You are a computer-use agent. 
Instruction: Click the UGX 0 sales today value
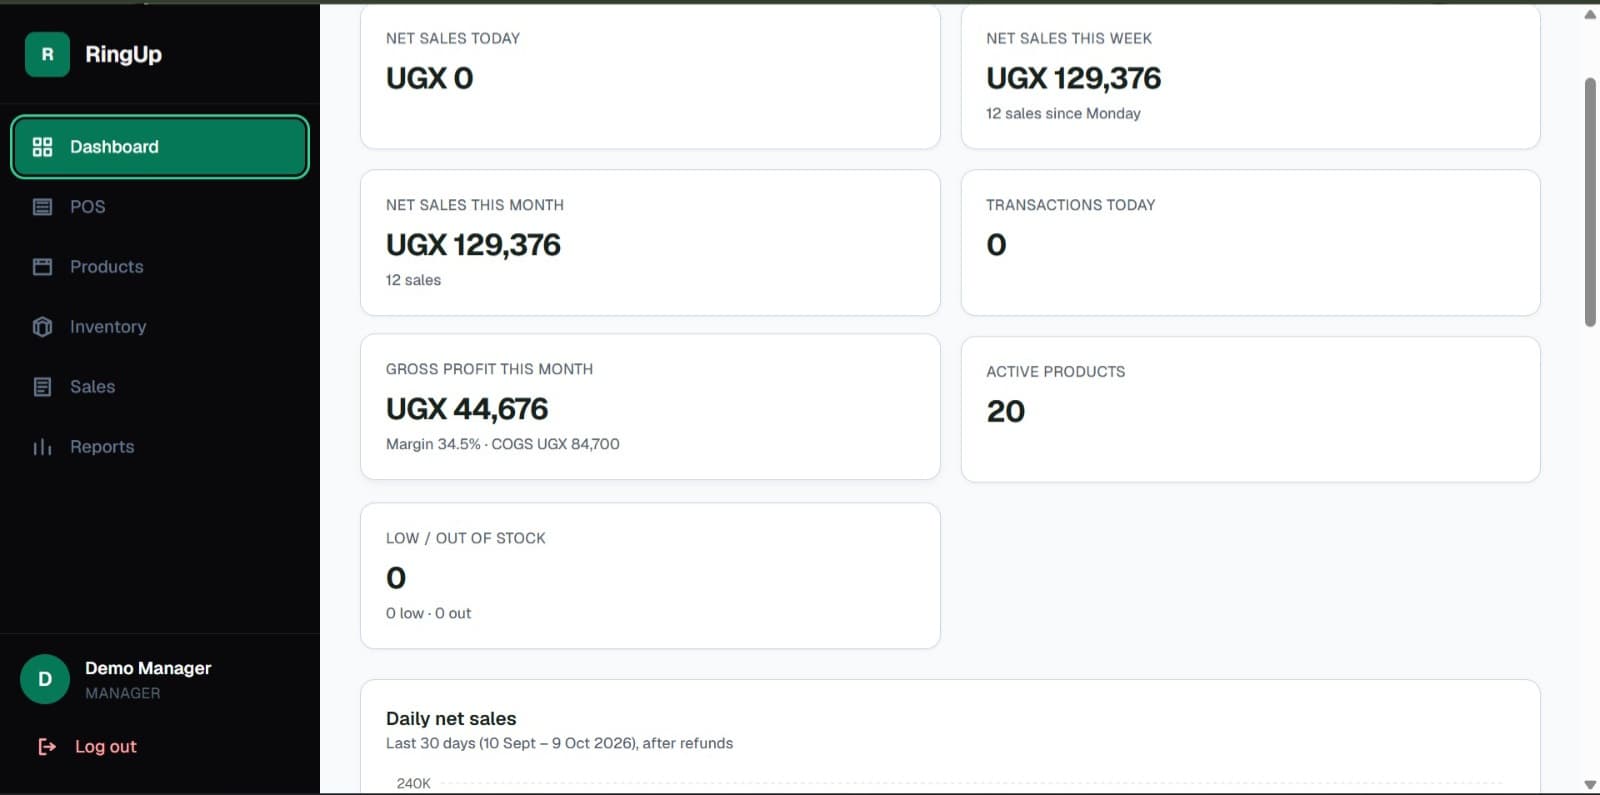point(430,78)
